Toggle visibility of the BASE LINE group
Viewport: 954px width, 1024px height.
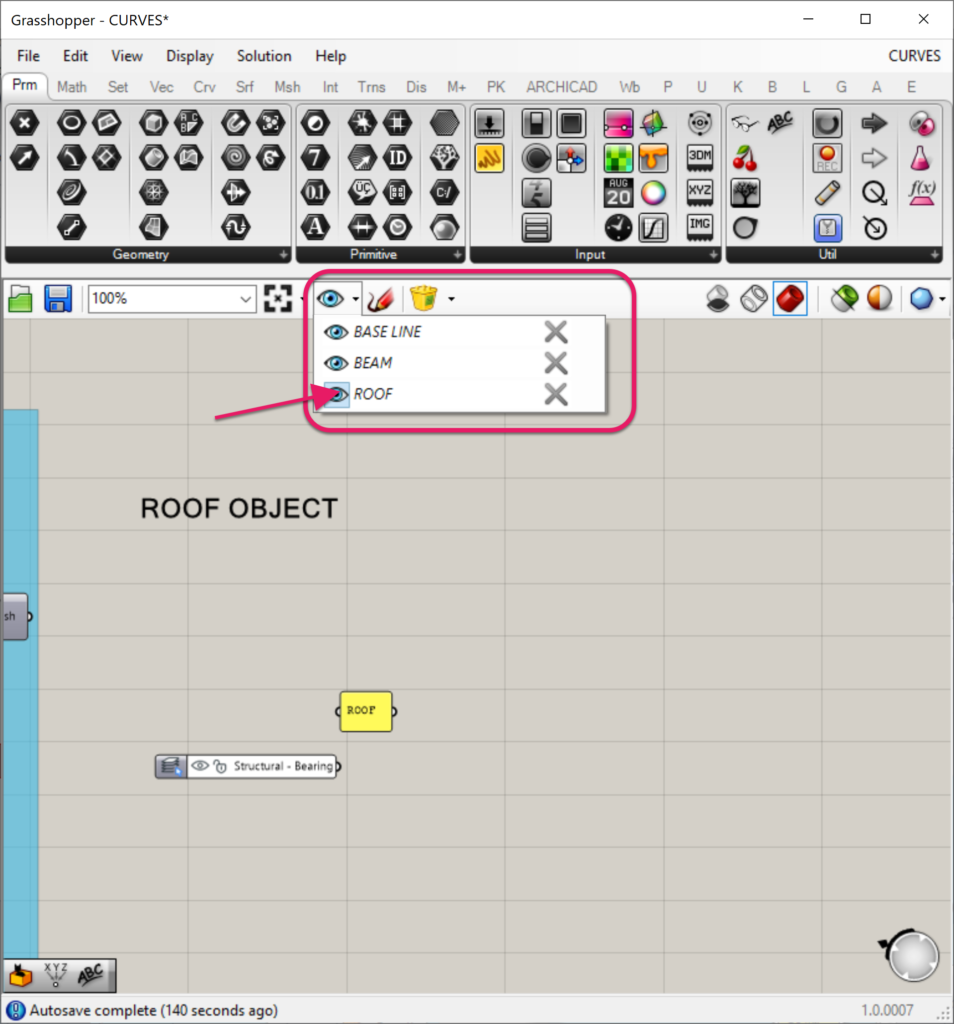336,331
